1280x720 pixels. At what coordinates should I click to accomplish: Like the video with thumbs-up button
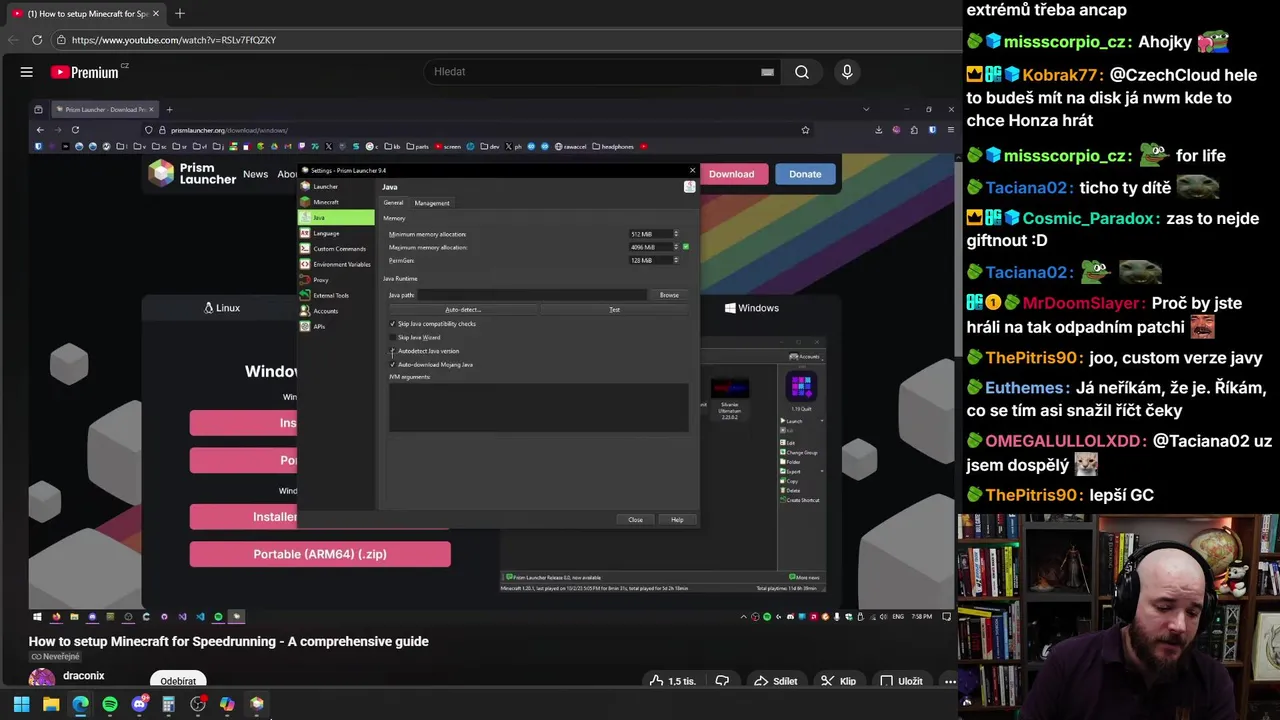pyautogui.click(x=671, y=681)
